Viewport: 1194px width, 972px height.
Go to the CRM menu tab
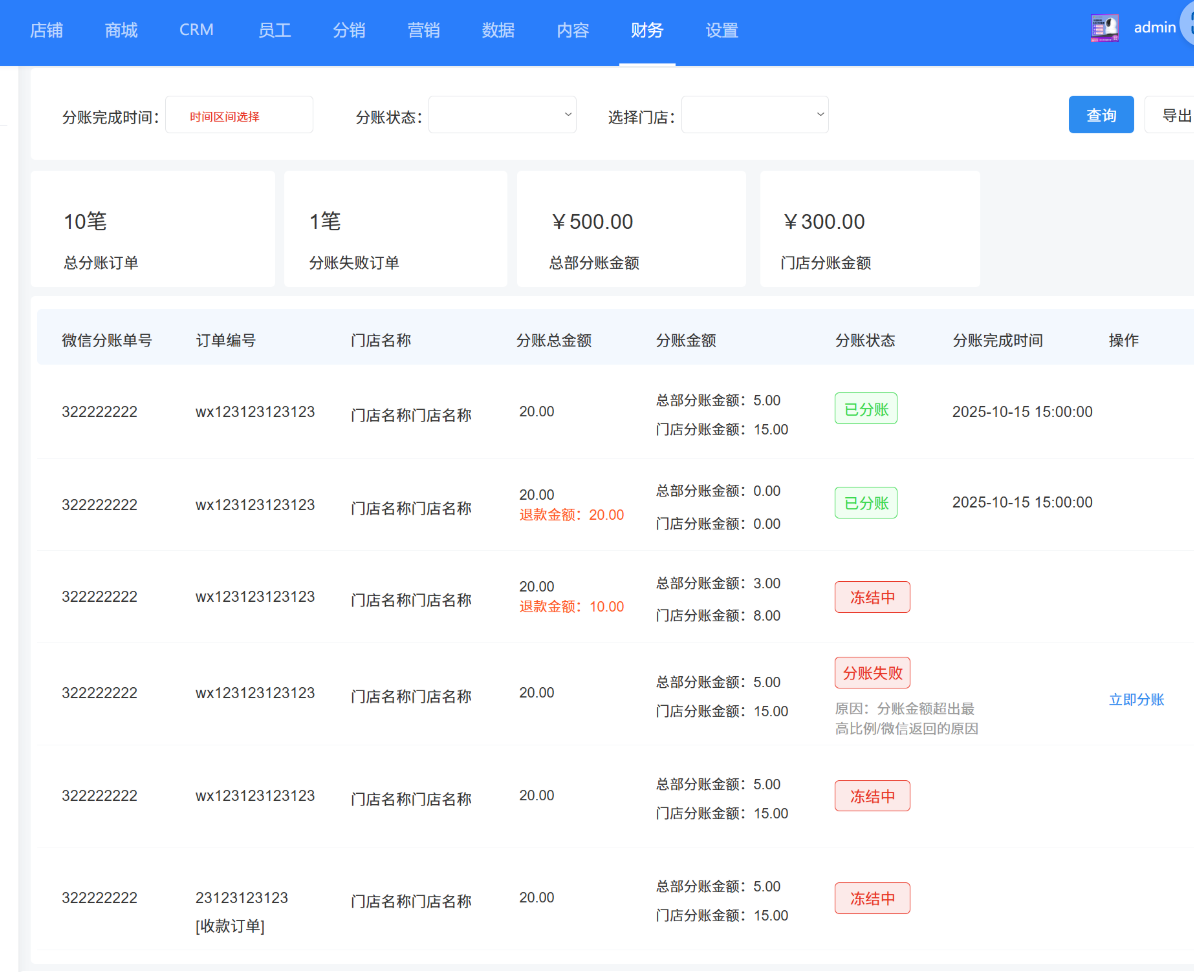(x=196, y=30)
